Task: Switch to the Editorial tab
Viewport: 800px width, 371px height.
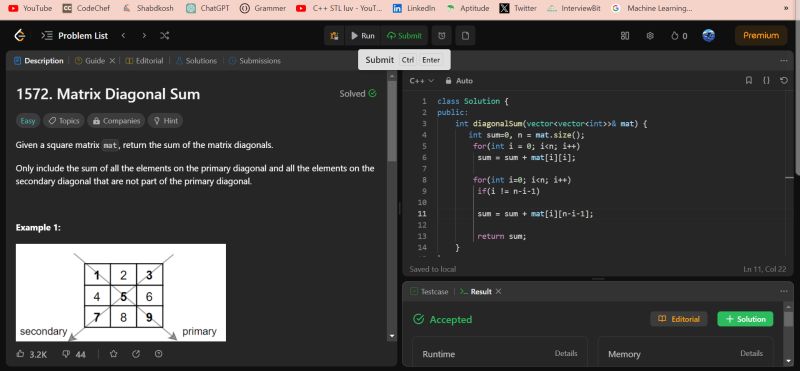Action: point(144,61)
